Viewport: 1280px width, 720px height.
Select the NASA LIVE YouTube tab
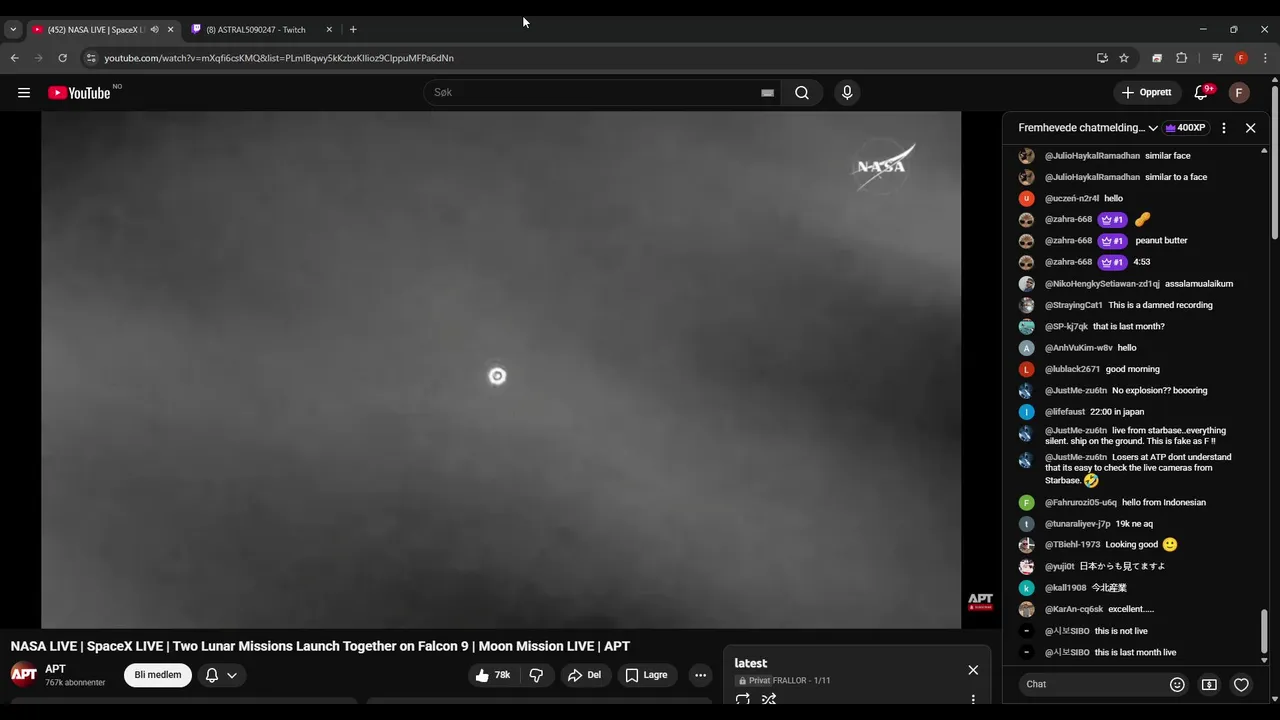(95, 30)
